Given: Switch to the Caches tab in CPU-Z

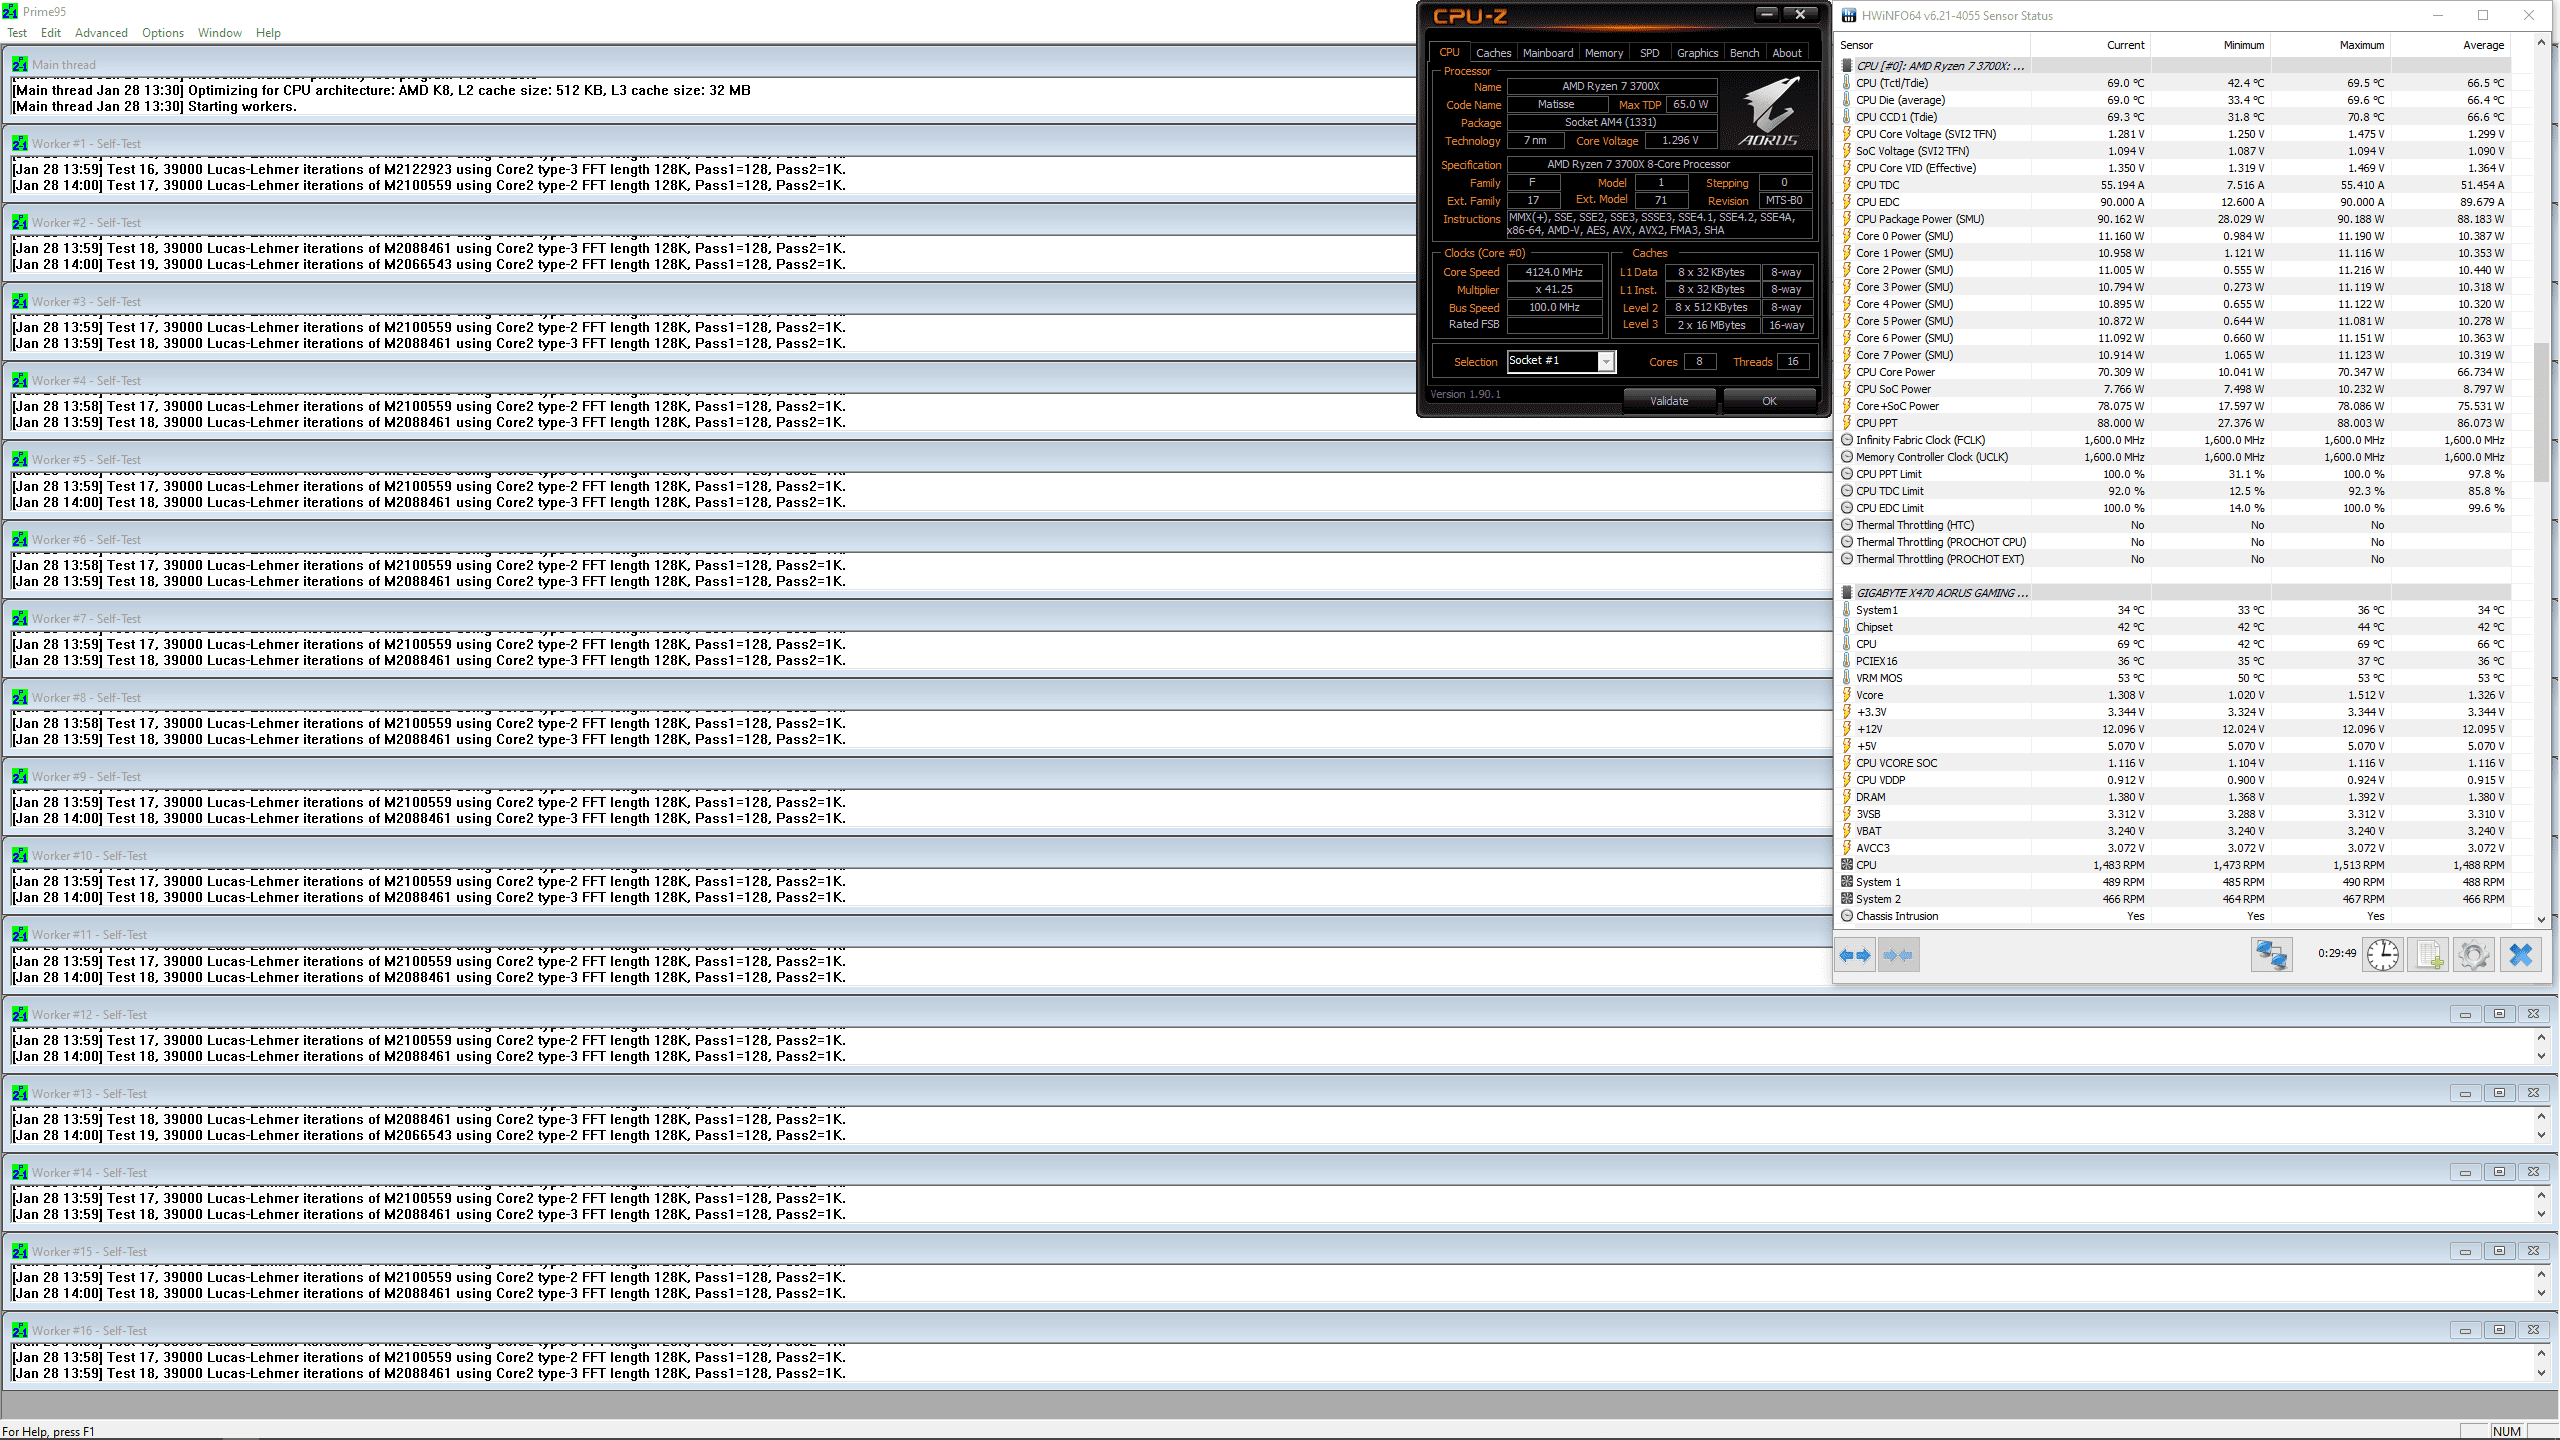Looking at the screenshot, I should pos(1493,53).
